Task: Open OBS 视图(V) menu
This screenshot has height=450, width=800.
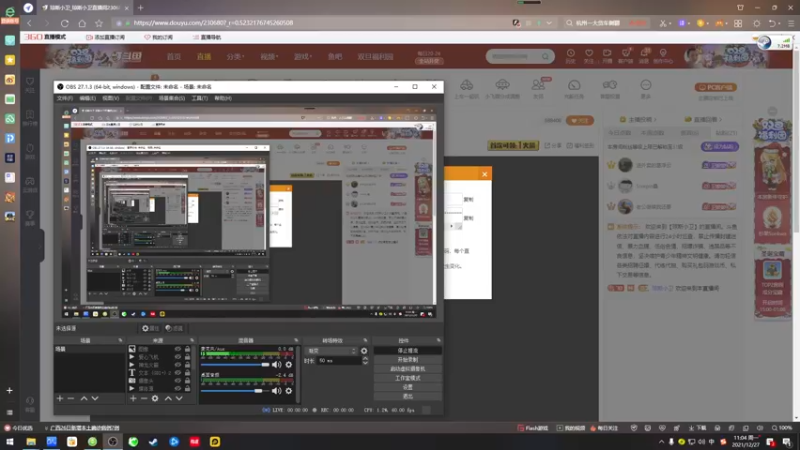Action: (111, 98)
